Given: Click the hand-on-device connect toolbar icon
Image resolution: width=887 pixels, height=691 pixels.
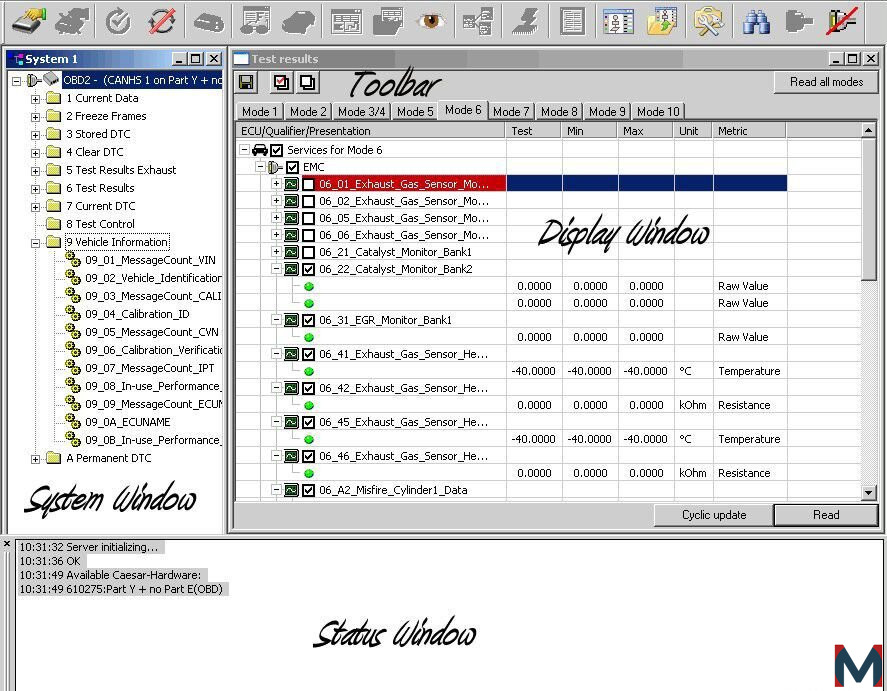Looking at the screenshot, I should [x=29, y=21].
